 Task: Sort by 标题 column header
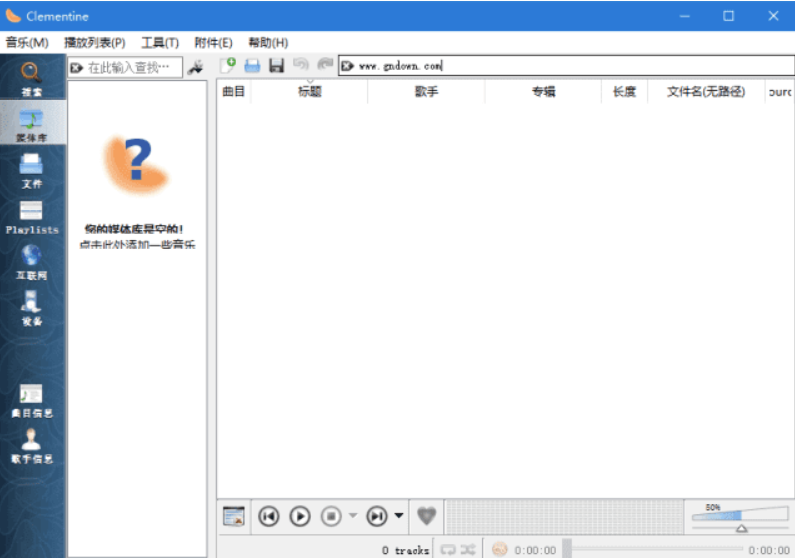coord(309,92)
